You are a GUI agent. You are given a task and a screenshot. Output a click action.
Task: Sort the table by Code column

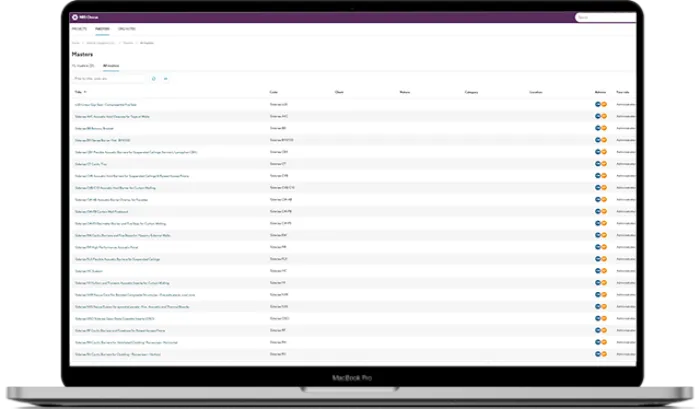[x=274, y=92]
